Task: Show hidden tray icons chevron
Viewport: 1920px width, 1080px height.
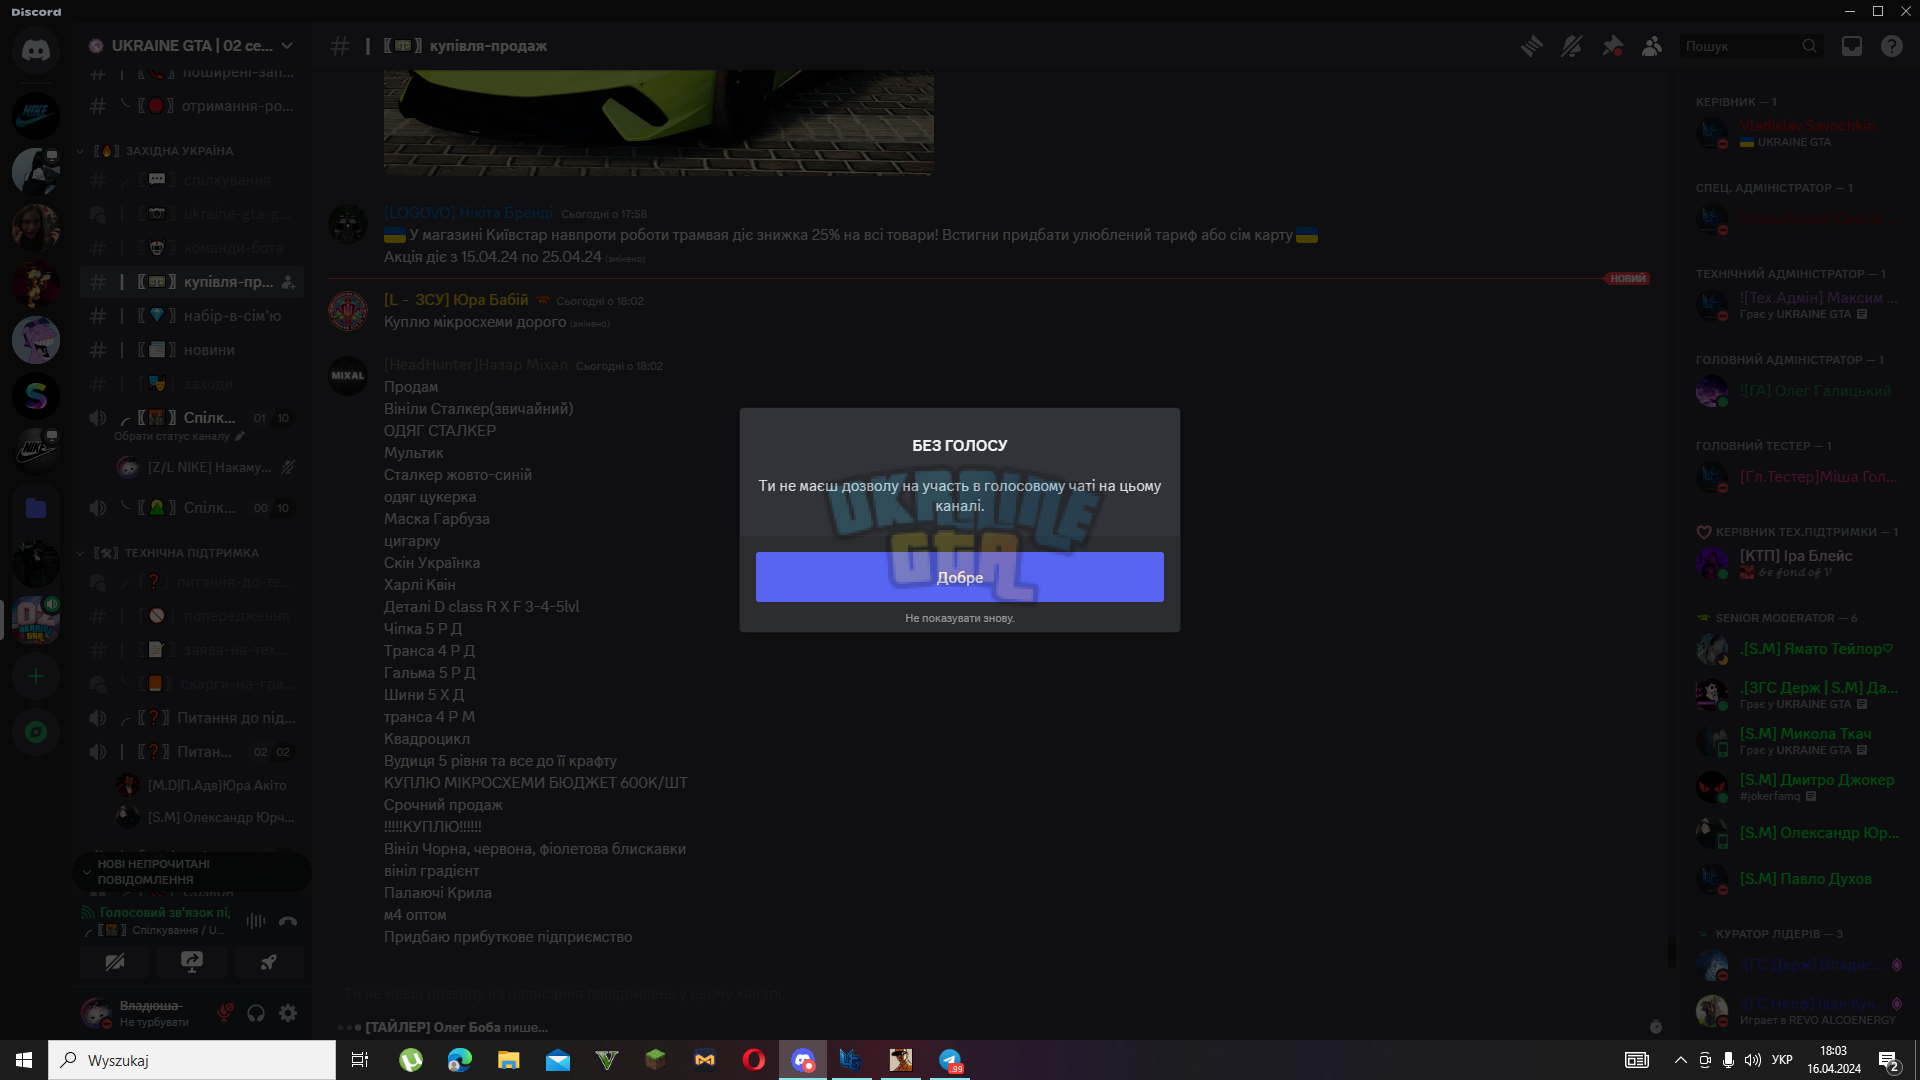Action: (1680, 1060)
